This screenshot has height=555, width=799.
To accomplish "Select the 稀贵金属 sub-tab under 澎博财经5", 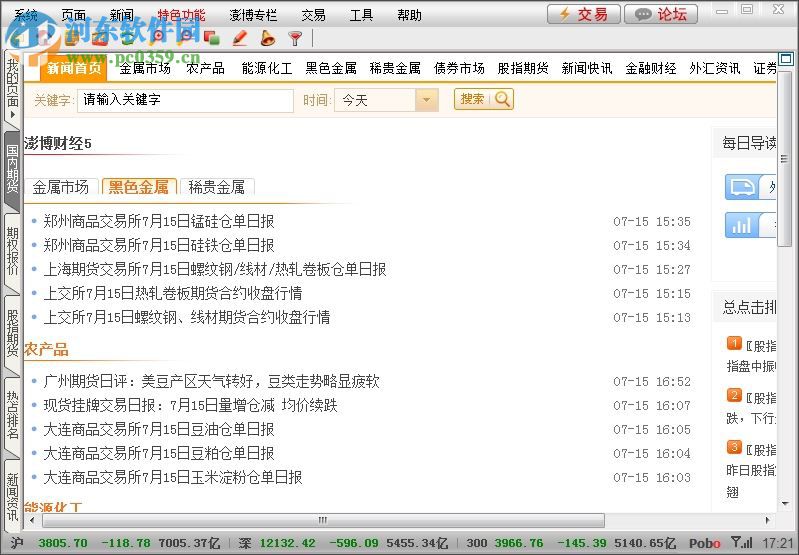I will coord(217,187).
